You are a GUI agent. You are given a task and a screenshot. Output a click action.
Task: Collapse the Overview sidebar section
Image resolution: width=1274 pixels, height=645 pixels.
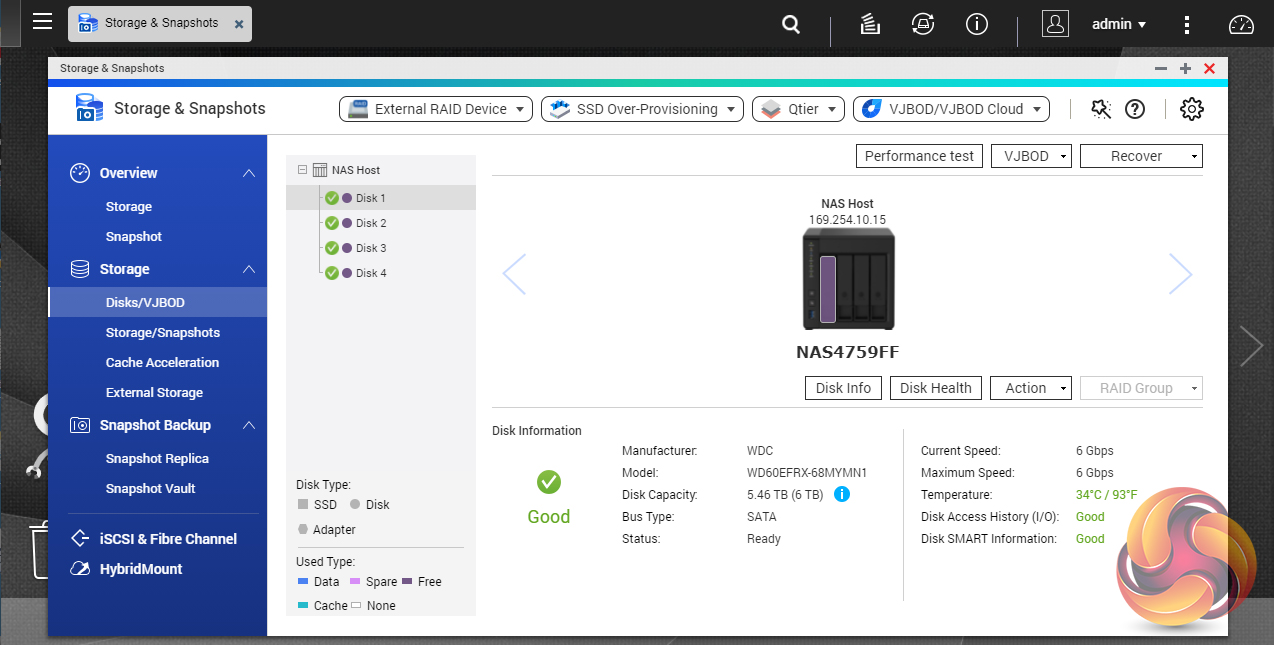(249, 173)
